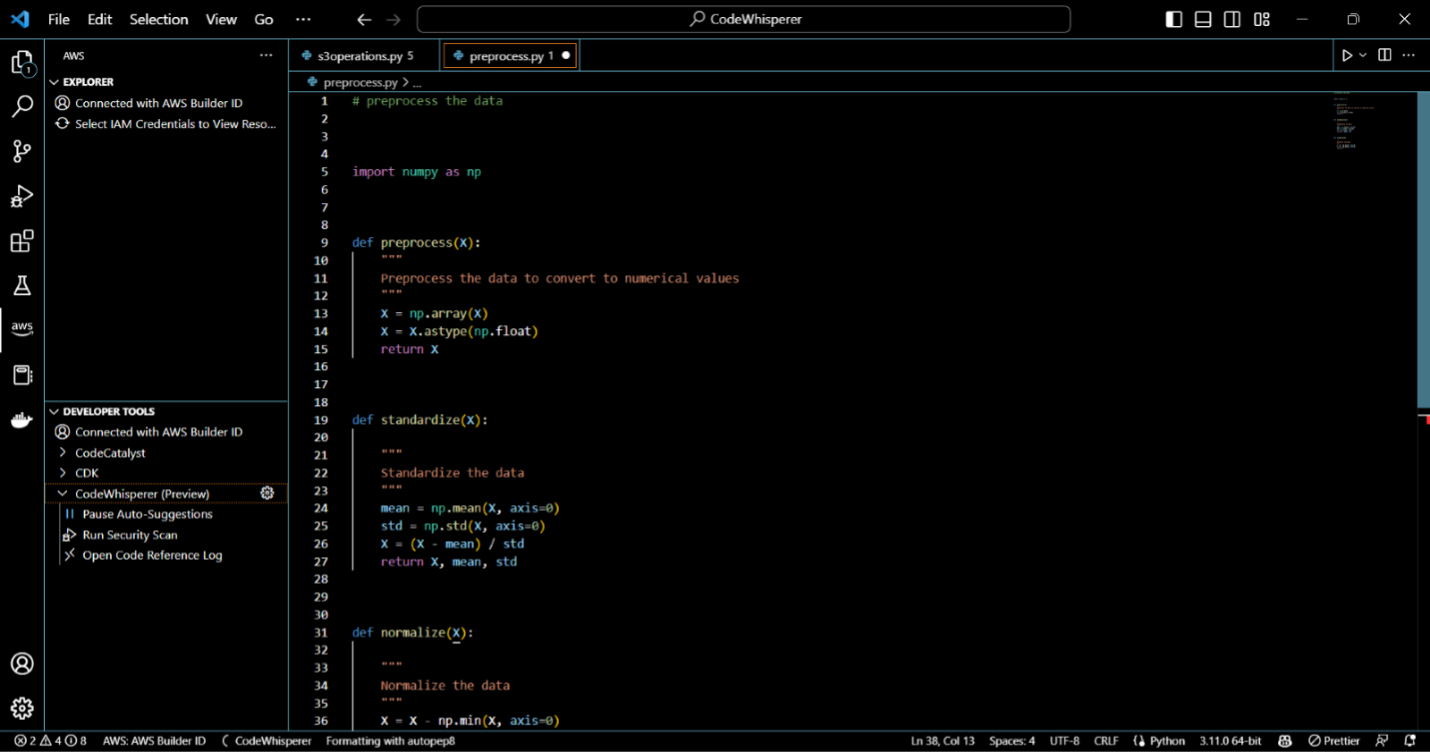Image resolution: width=1430 pixels, height=754 pixels.
Task: Click the CodeWhisperer settings gear icon
Action: tap(267, 493)
